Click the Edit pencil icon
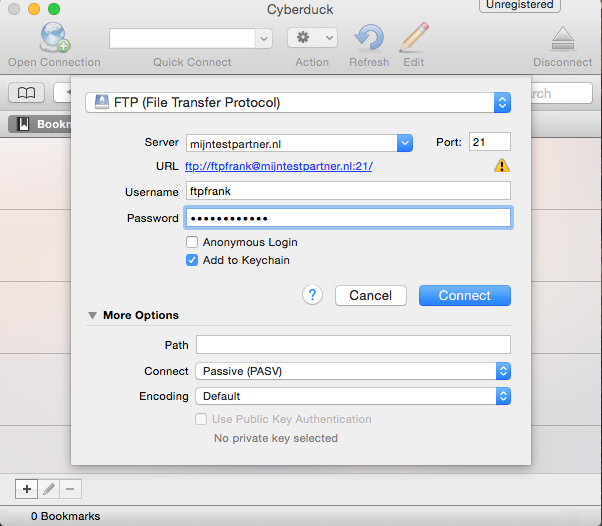The width and height of the screenshot is (602, 526). 414,37
